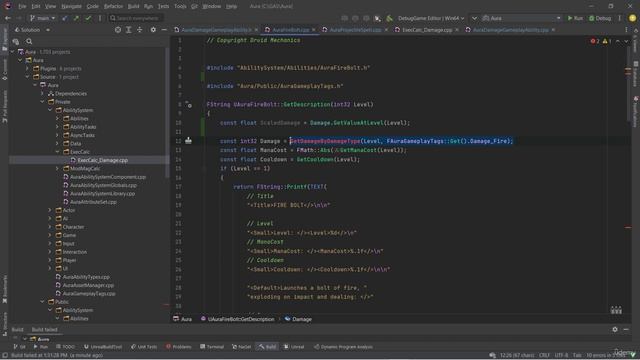Expand the Interaction folder
Screen dimensions: 640x360
pyautogui.click(x=50, y=252)
